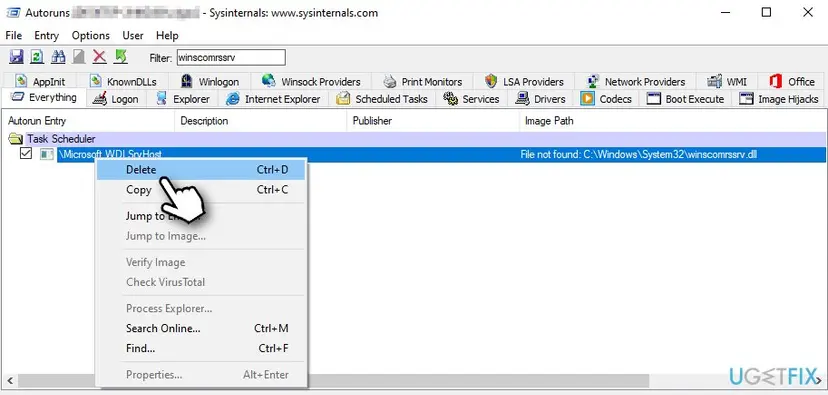828x395 pixels.
Task: Click the Autoruns app icon in title bar
Action: (13, 12)
